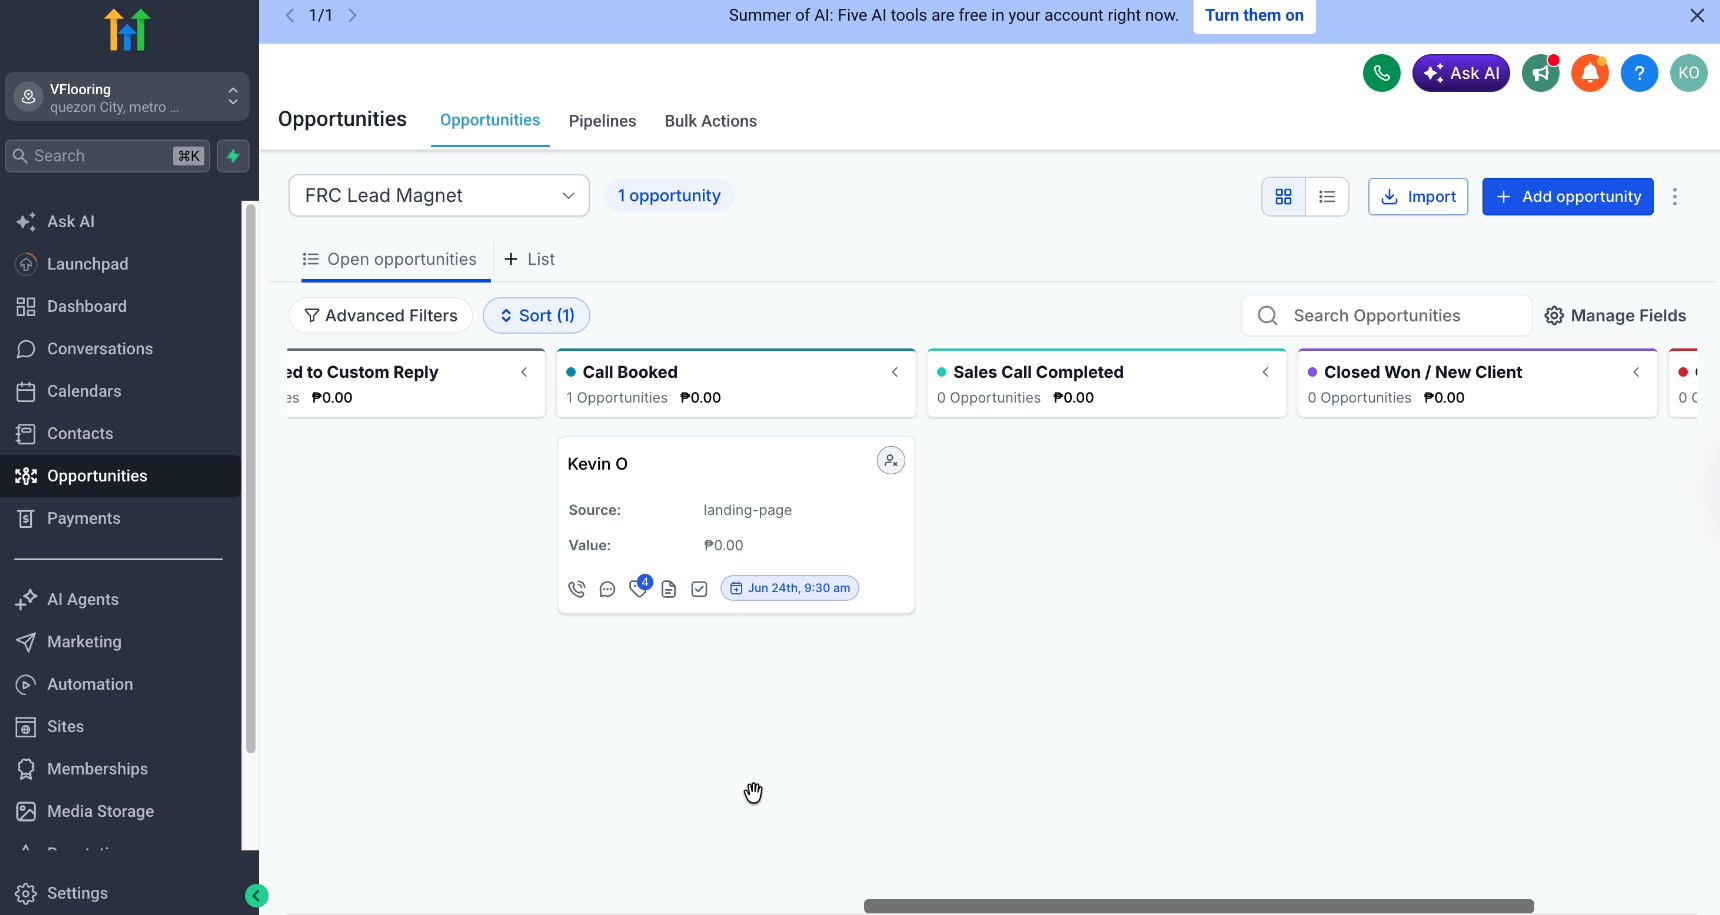Screen dimensions: 1720x915
Task: Add a new List view
Action: point(529,259)
